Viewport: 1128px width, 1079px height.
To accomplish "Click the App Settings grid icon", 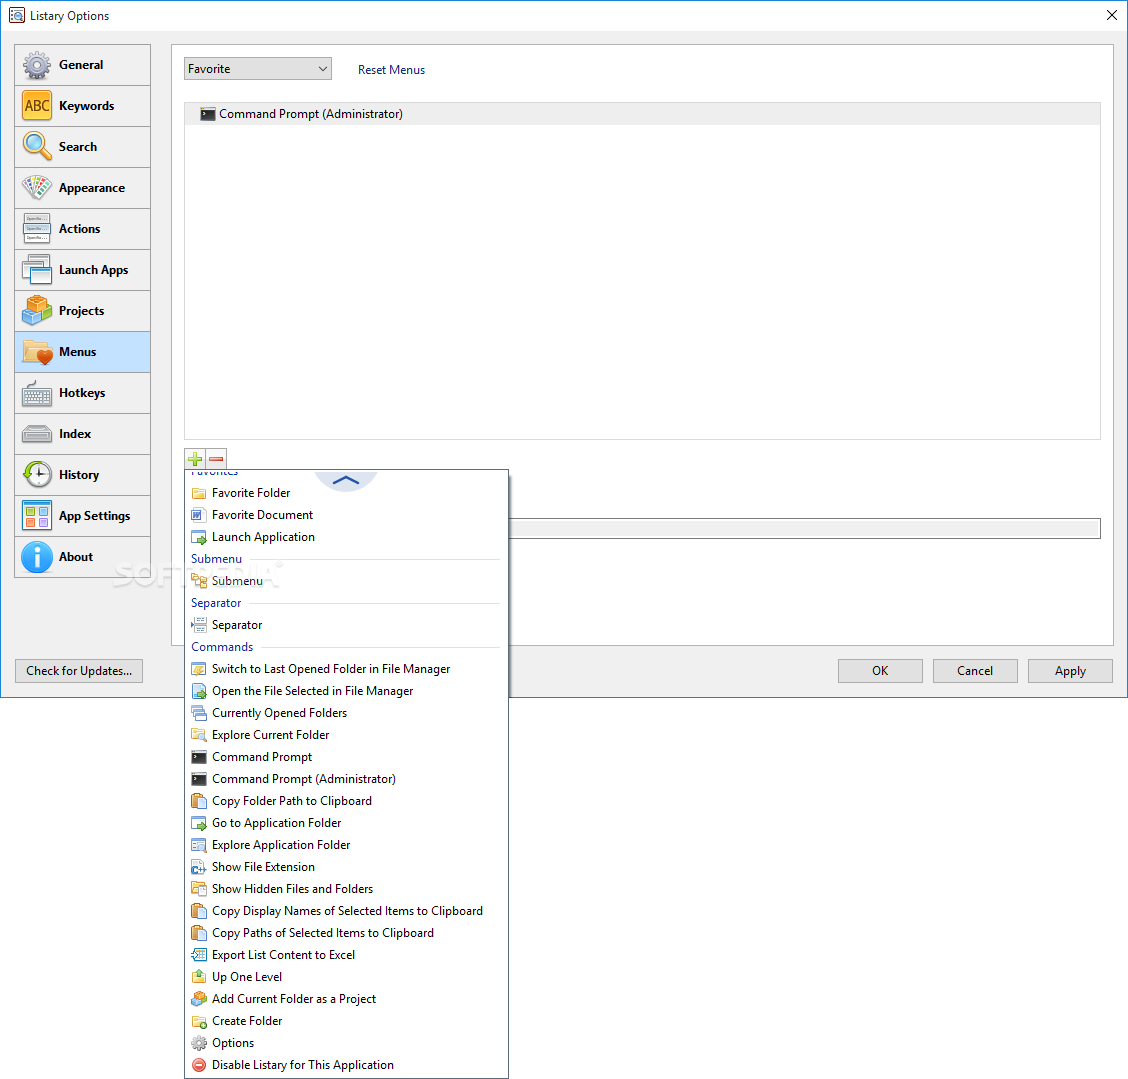I will coord(37,516).
